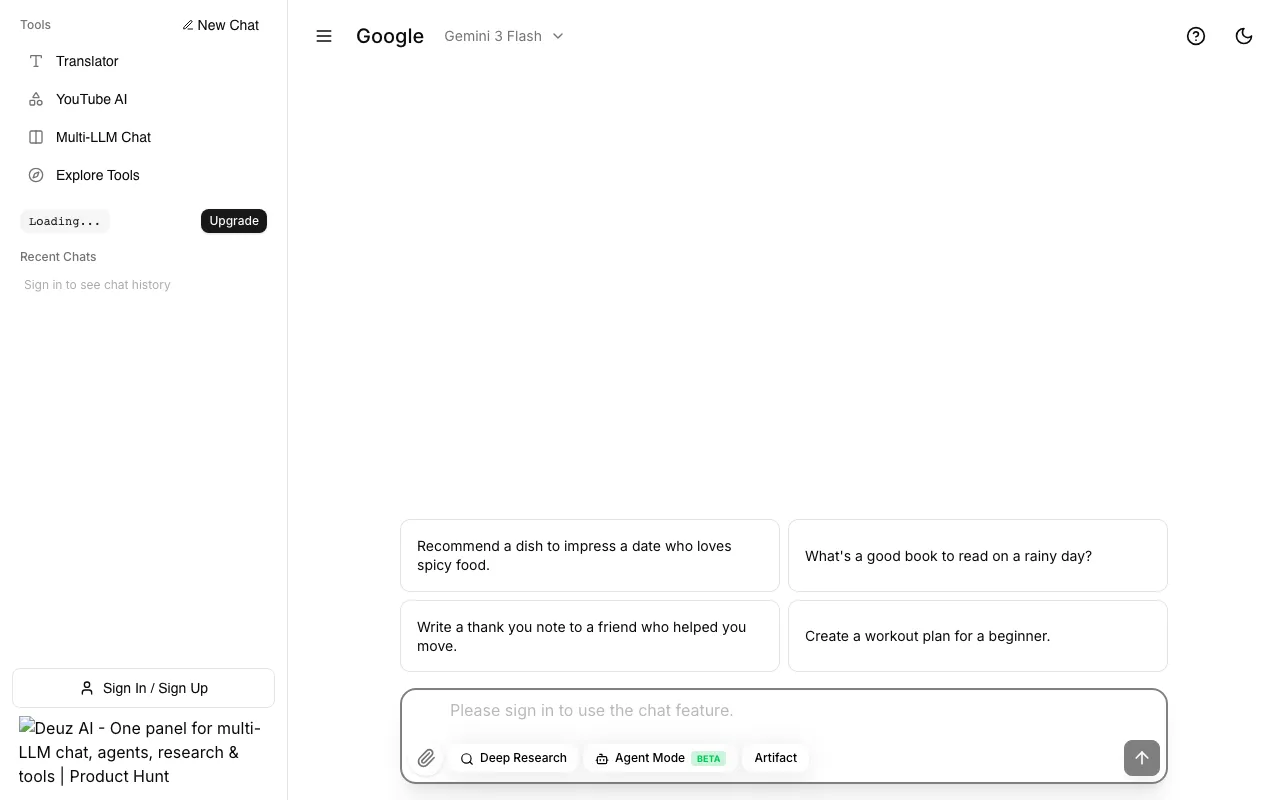Toggle the sidebar with hamburger menu icon
The image size is (1280, 800).
(x=324, y=36)
